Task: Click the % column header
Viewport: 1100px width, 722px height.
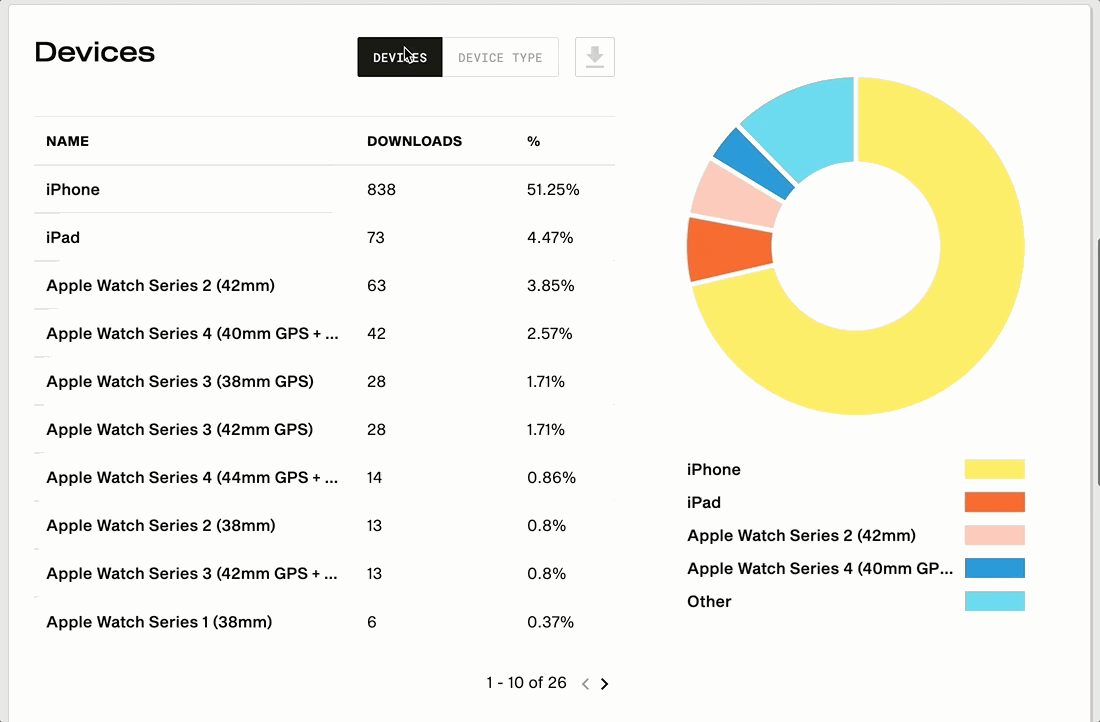Action: [534, 141]
